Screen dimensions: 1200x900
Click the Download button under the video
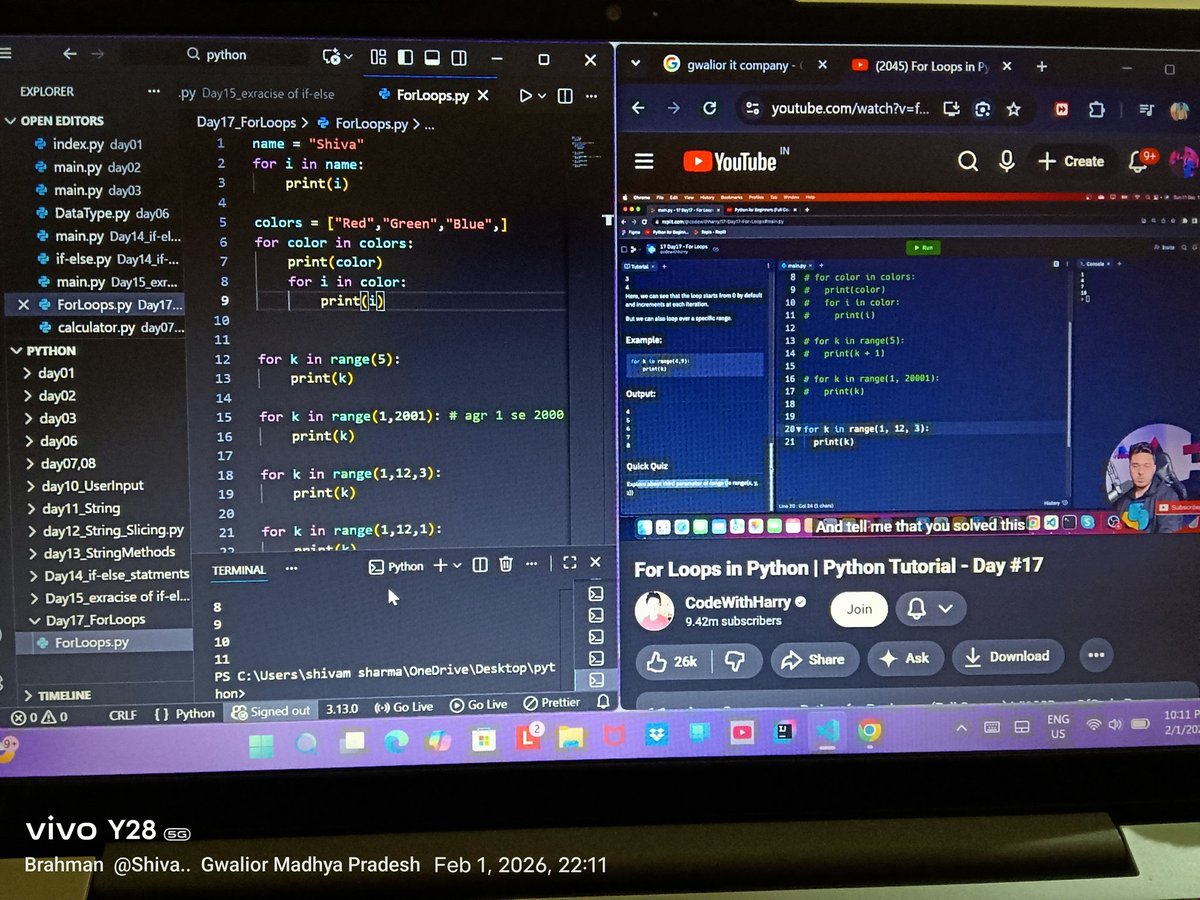(x=1007, y=656)
